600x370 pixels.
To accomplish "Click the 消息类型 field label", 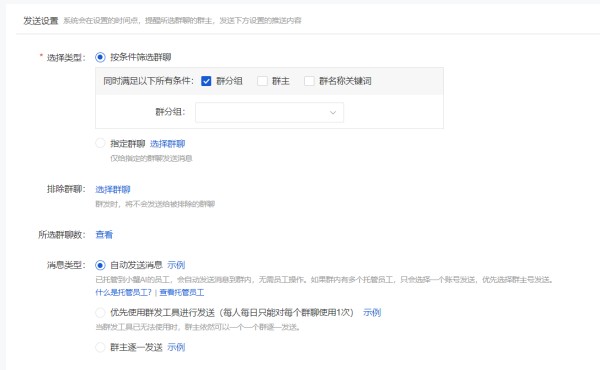I will click(x=66, y=265).
